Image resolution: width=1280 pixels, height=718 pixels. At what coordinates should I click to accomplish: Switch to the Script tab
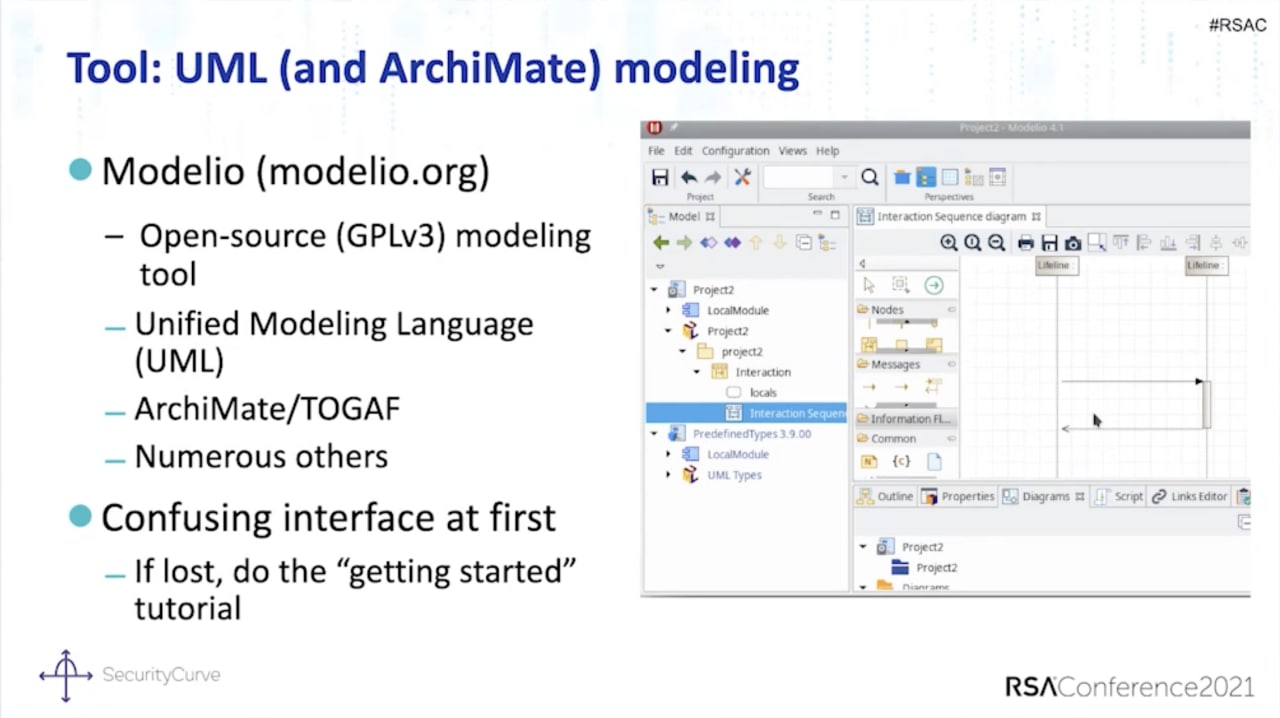point(1119,496)
